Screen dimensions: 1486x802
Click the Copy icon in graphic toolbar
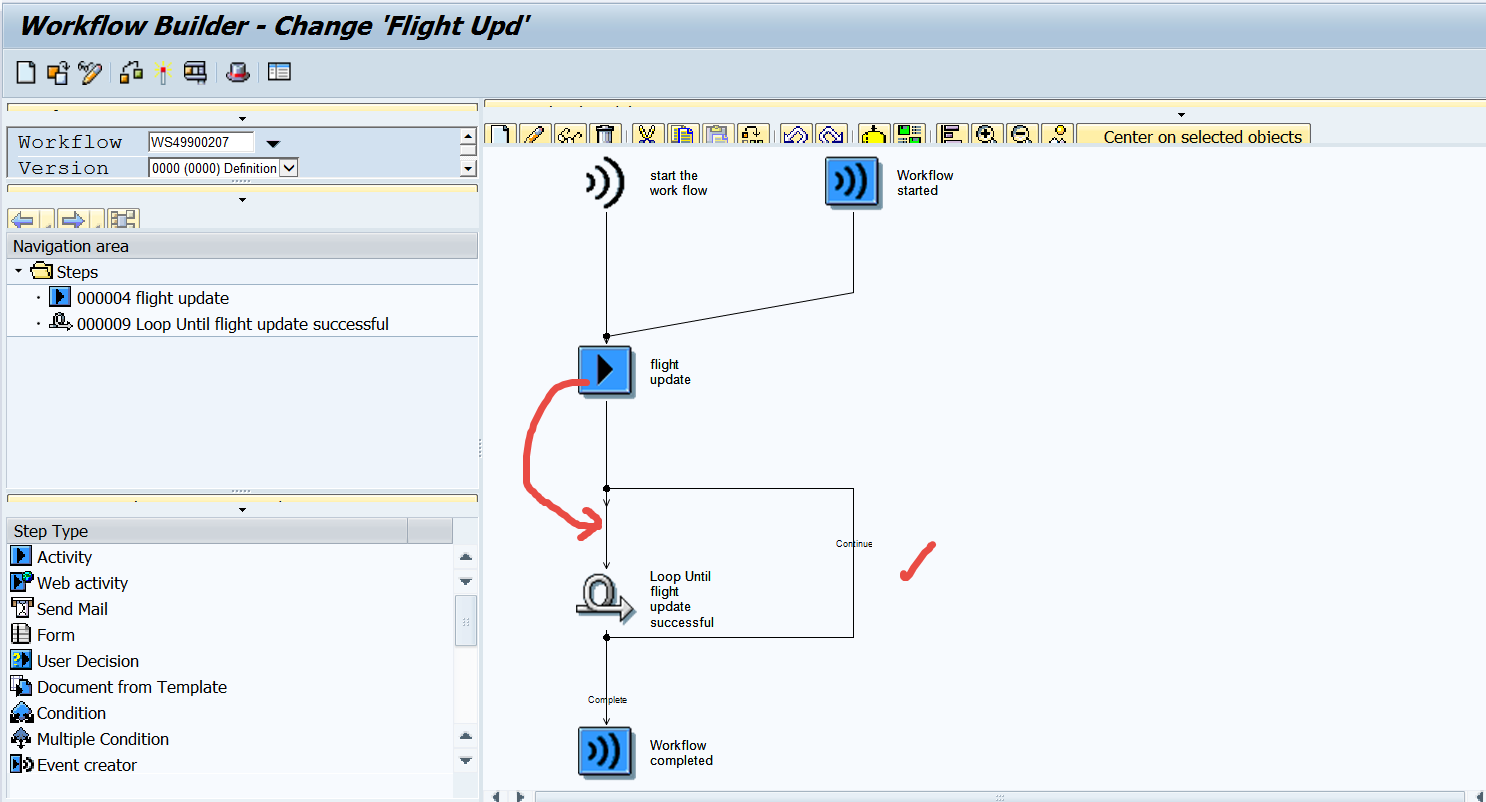click(683, 135)
